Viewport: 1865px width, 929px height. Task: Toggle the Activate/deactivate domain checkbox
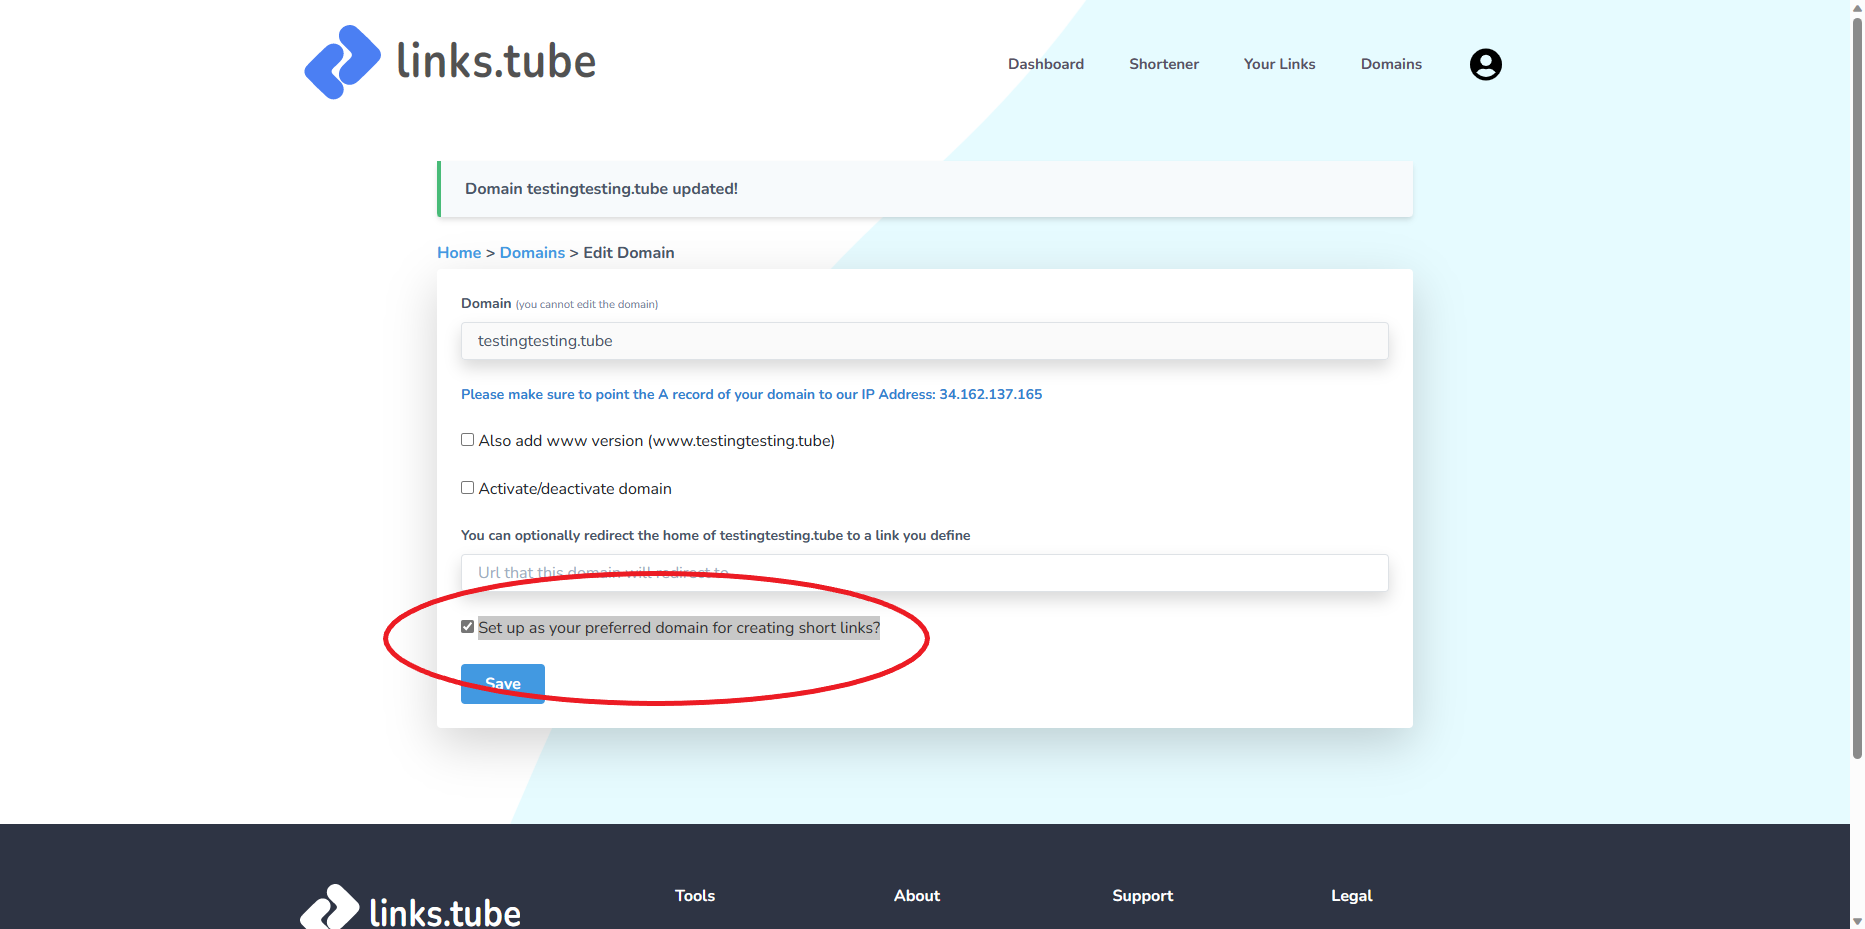pyautogui.click(x=467, y=488)
